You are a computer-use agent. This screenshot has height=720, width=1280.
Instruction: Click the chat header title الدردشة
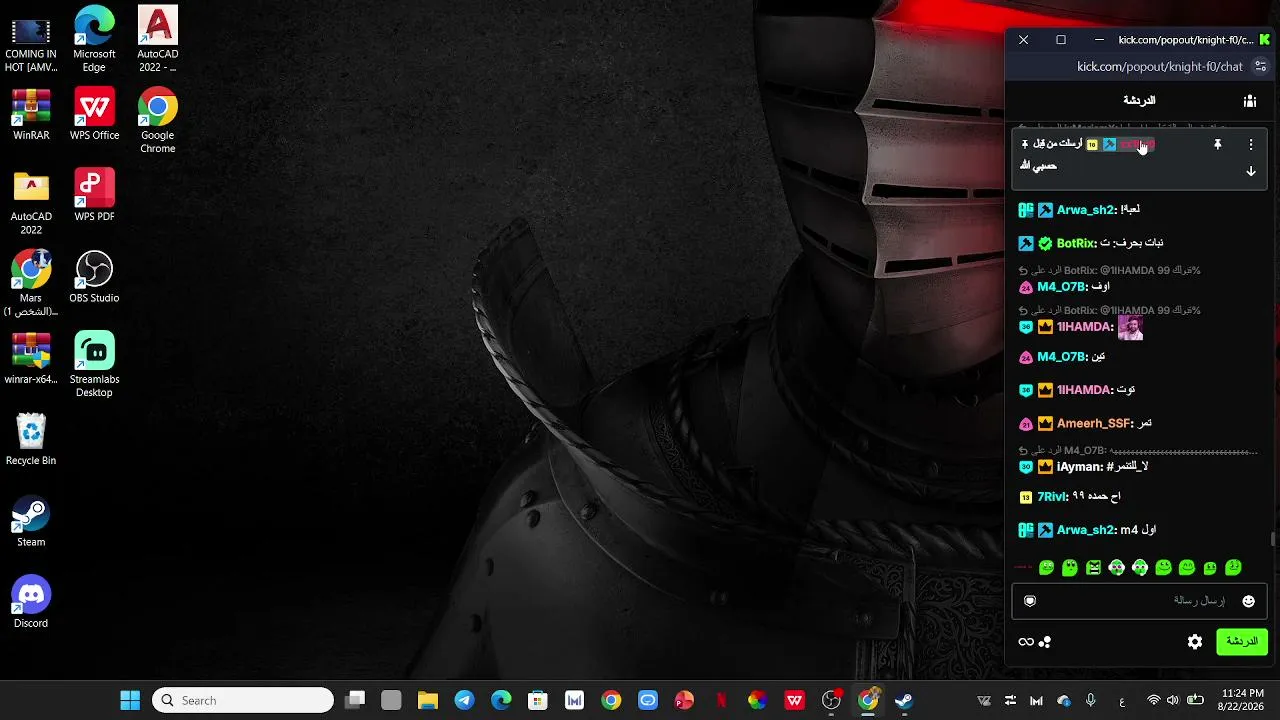tap(1139, 101)
